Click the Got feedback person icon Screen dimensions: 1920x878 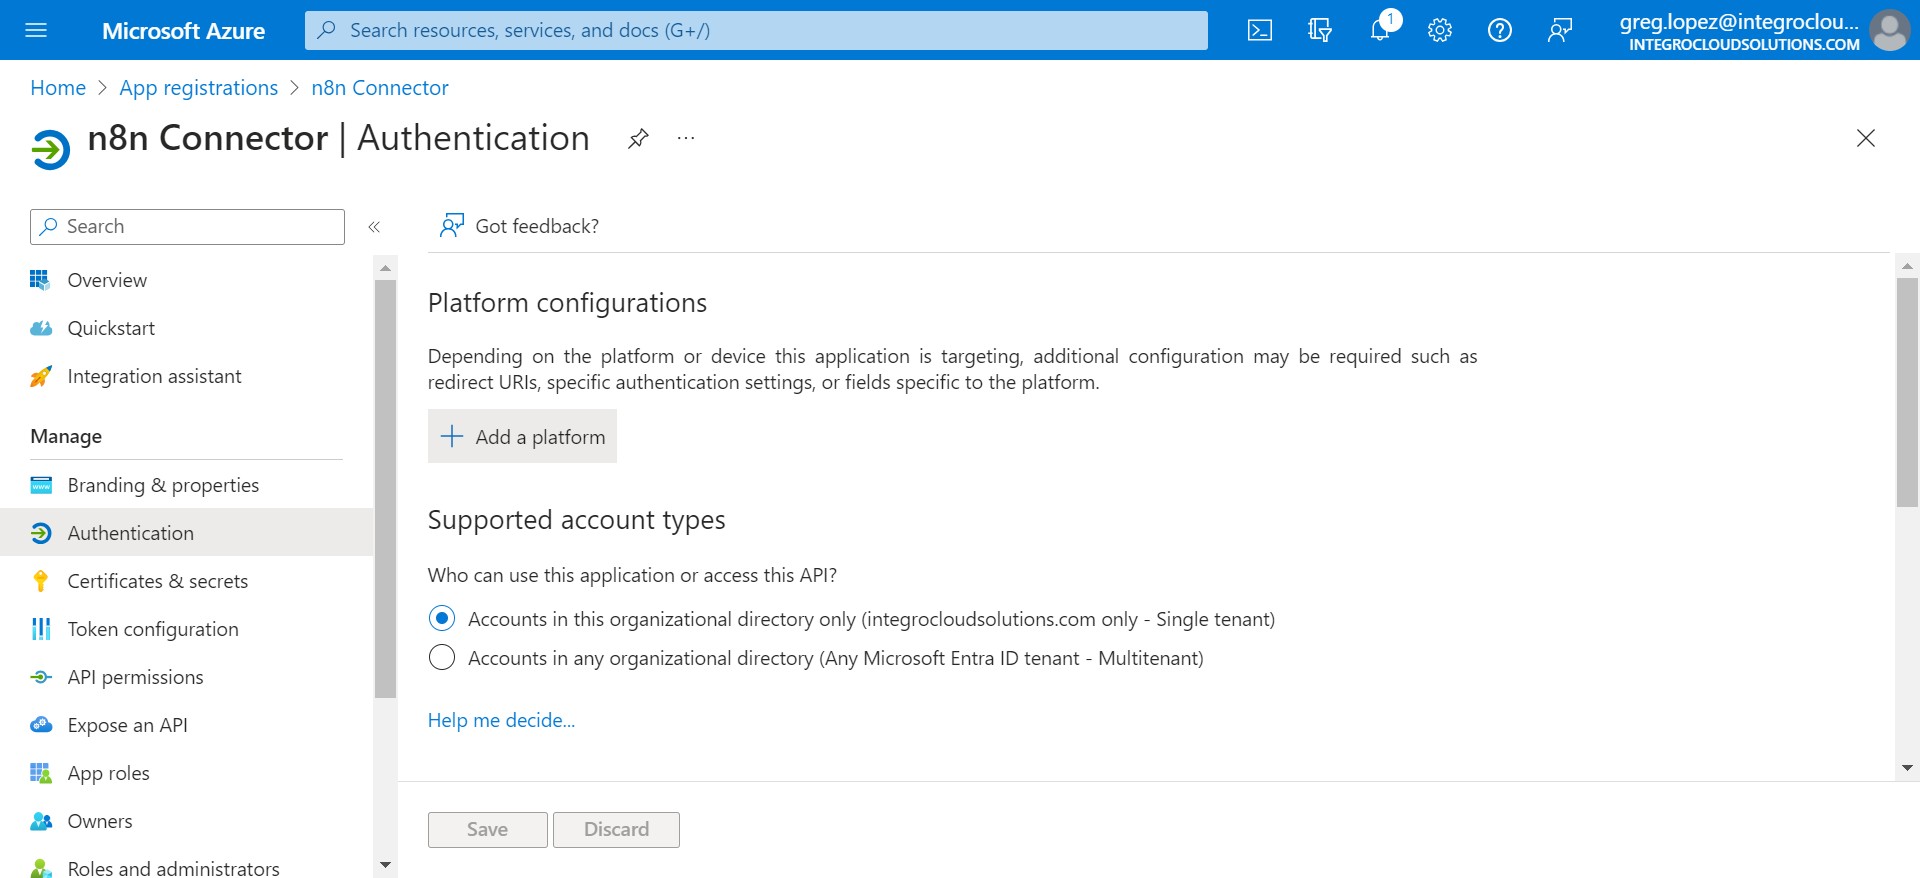click(452, 226)
